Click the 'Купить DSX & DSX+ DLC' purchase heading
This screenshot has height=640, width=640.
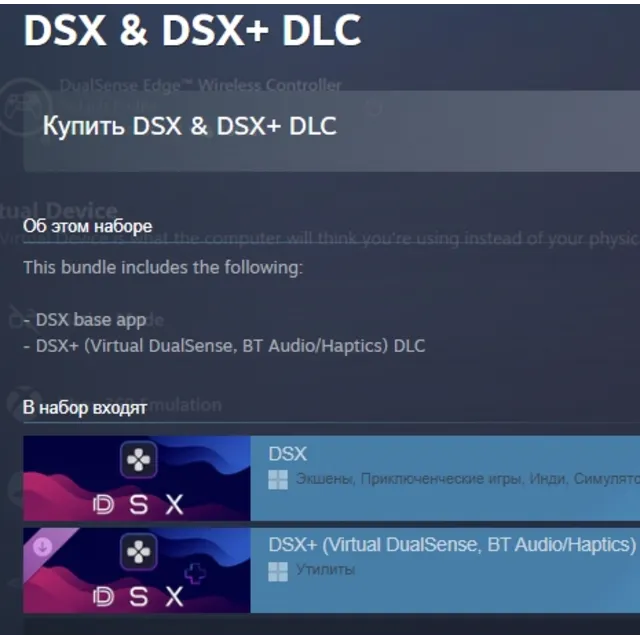pyautogui.click(x=190, y=126)
